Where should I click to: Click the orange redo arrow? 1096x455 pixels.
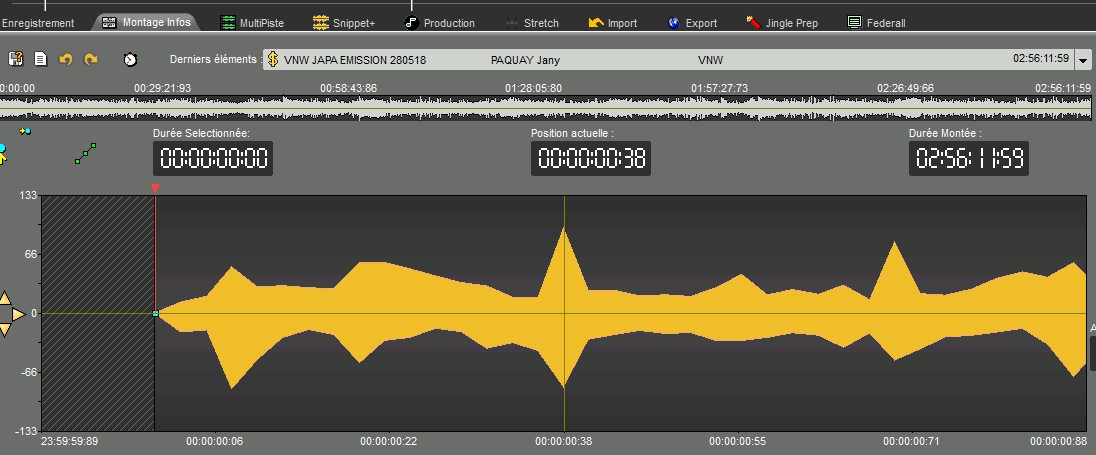91,60
